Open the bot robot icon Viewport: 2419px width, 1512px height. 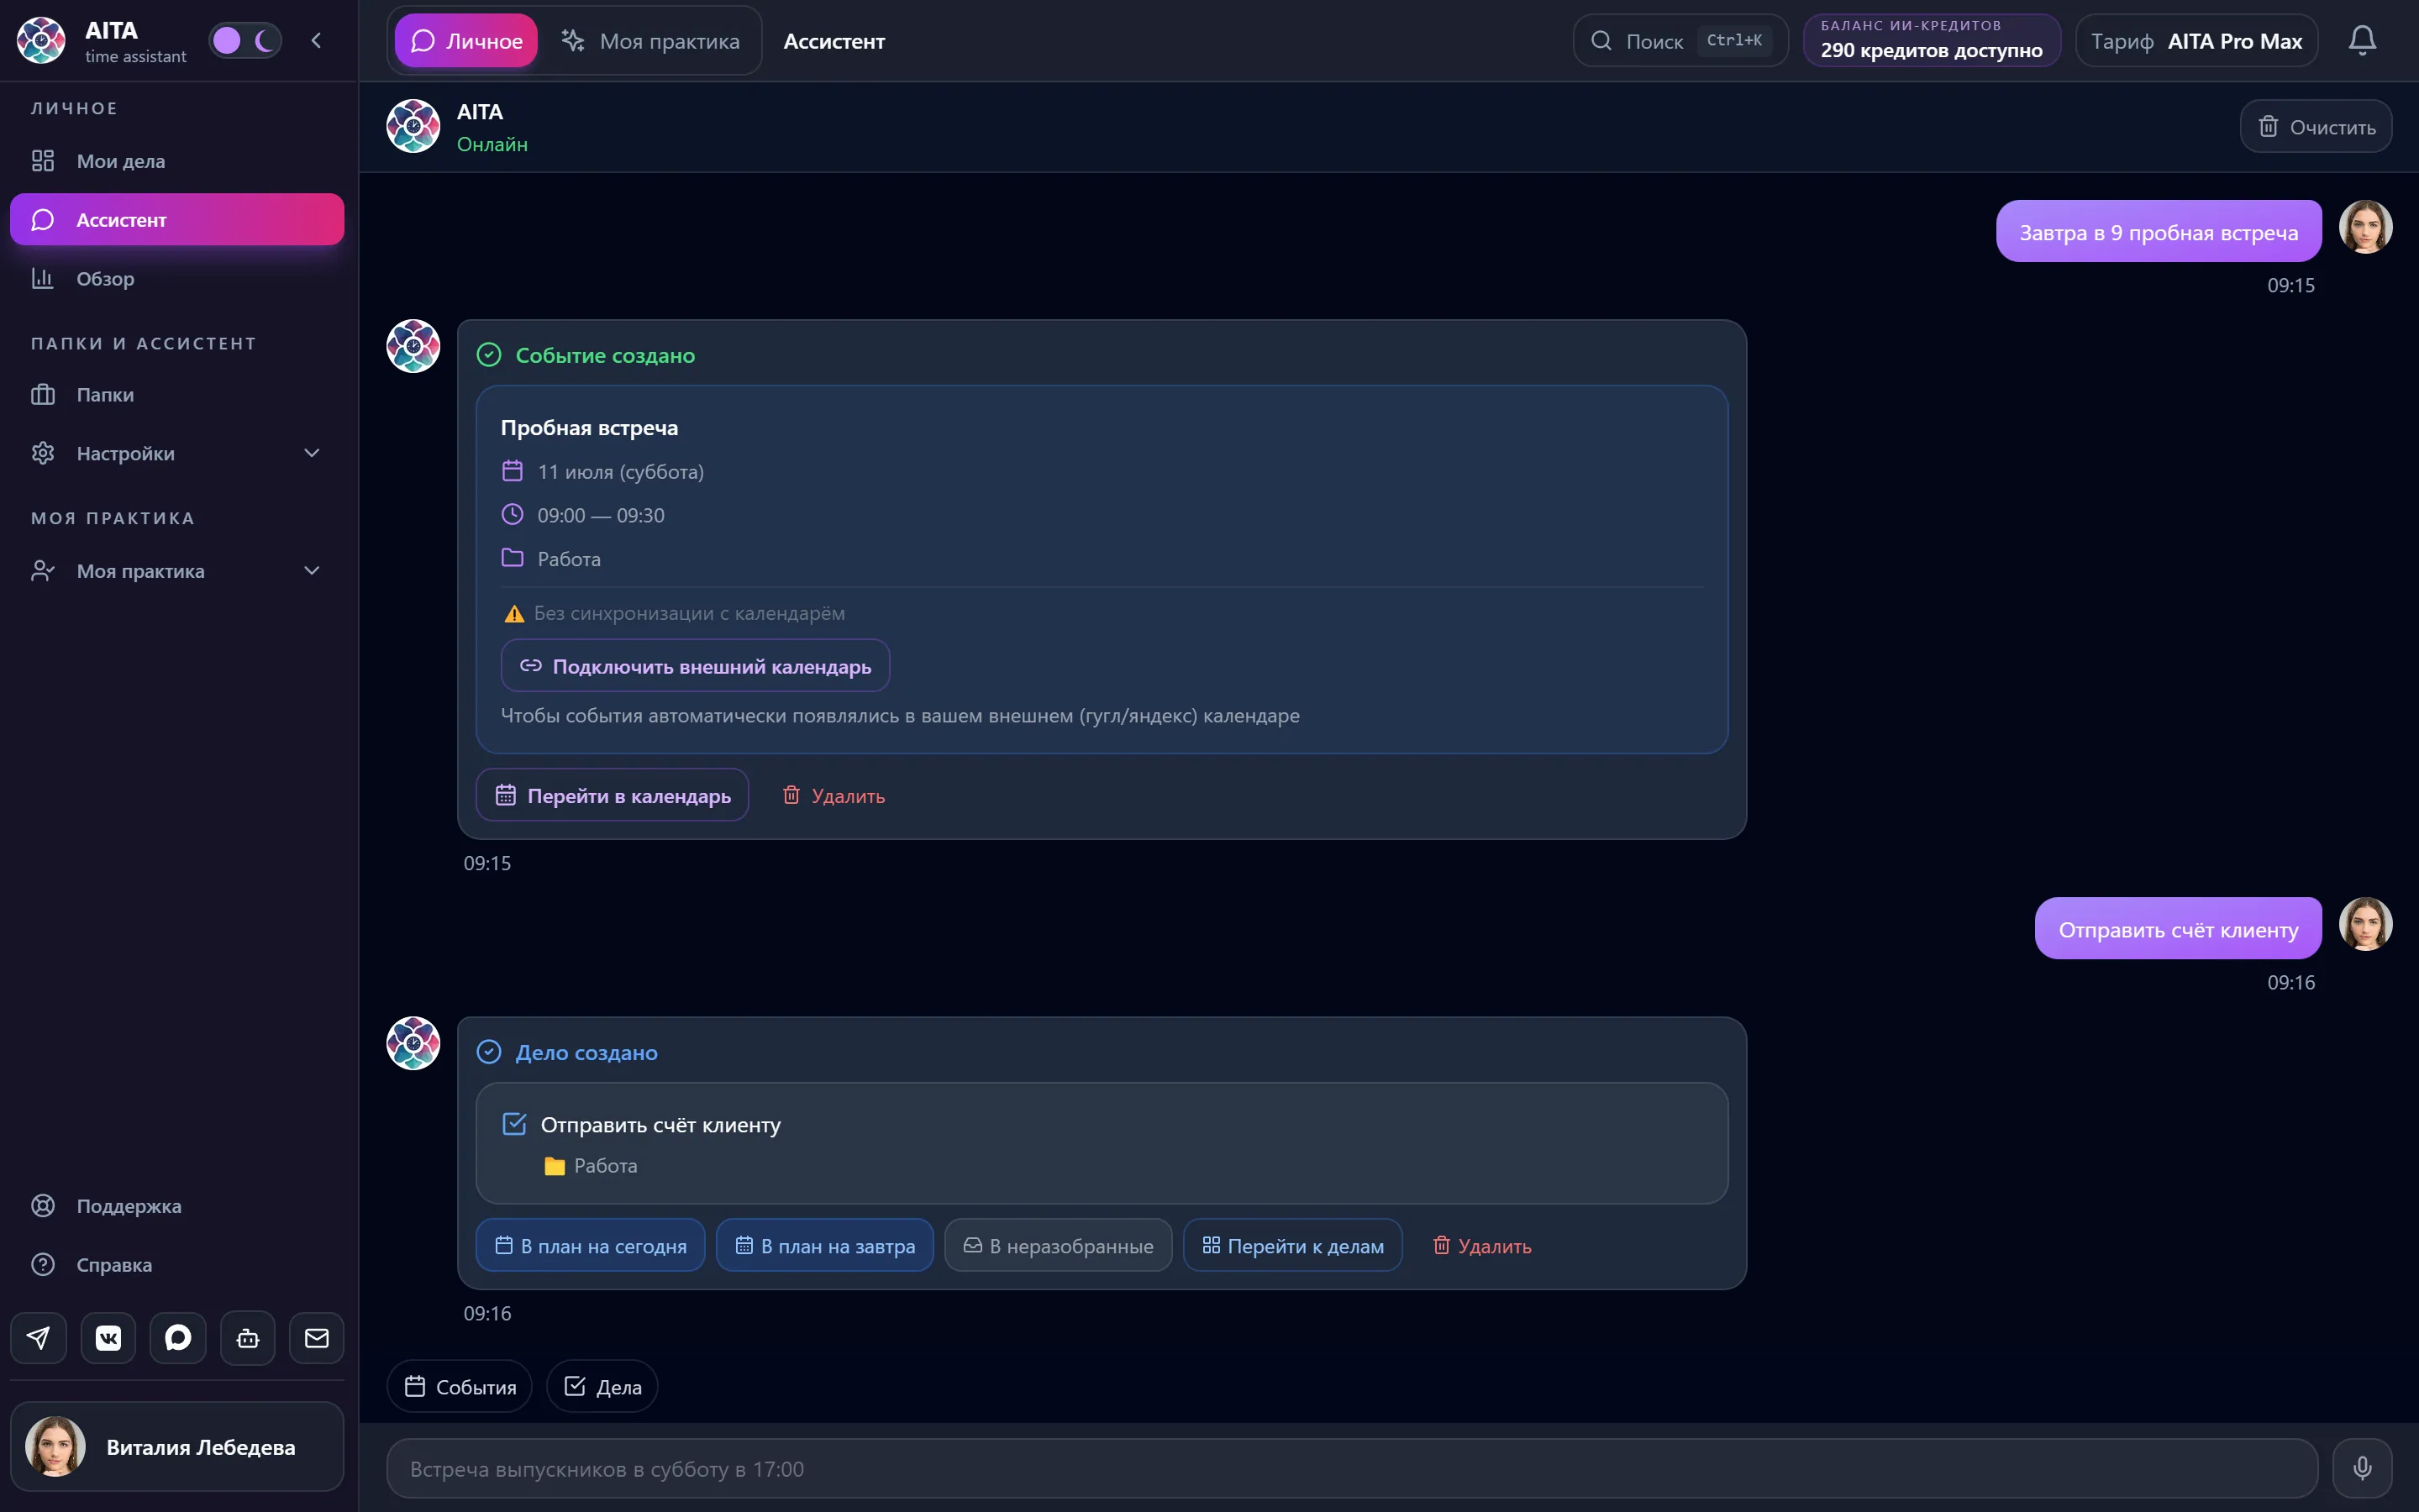248,1338
